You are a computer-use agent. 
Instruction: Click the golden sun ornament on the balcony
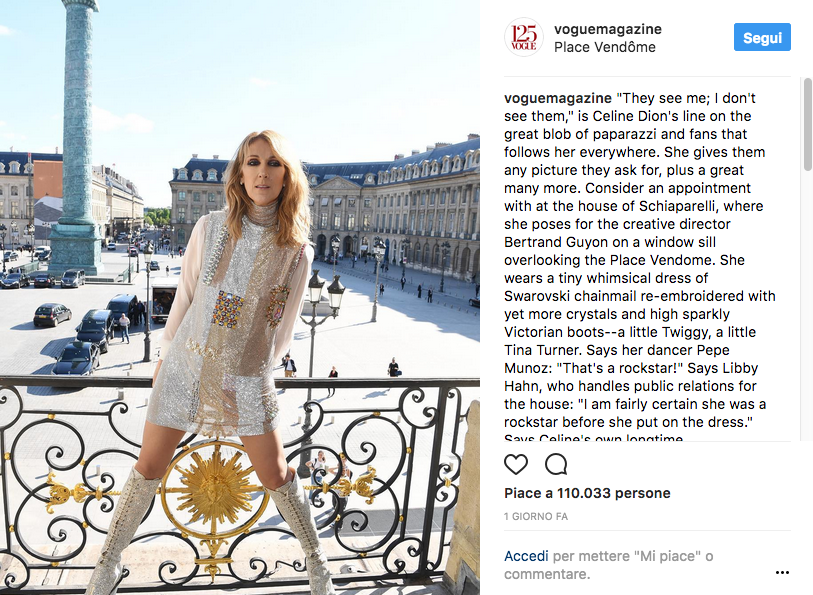(214, 489)
